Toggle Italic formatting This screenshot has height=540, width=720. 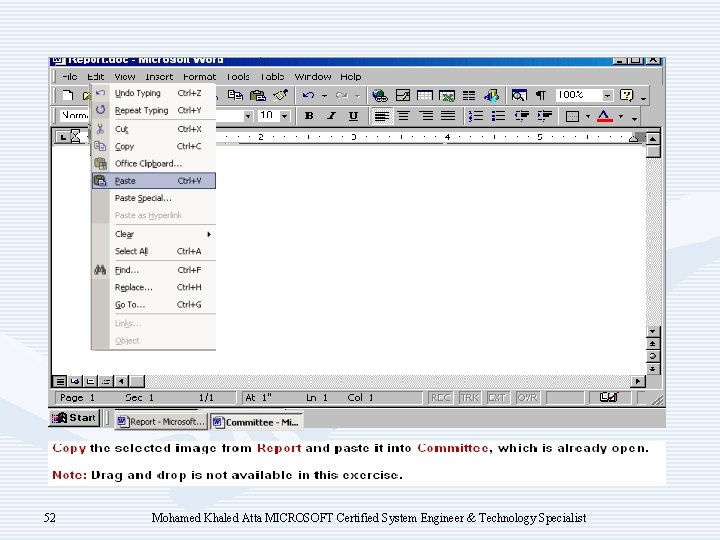click(332, 116)
